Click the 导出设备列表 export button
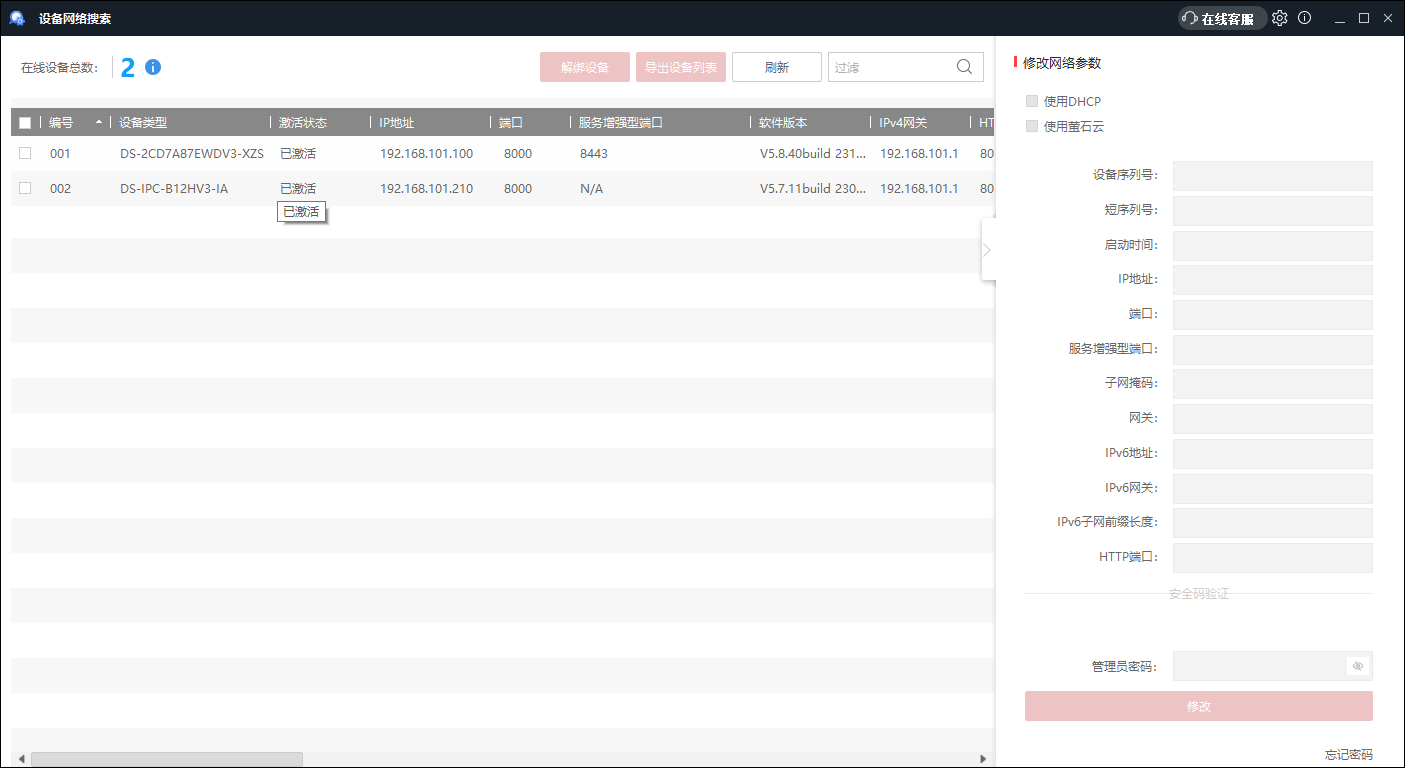This screenshot has height=768, width=1405. pyautogui.click(x=680, y=67)
